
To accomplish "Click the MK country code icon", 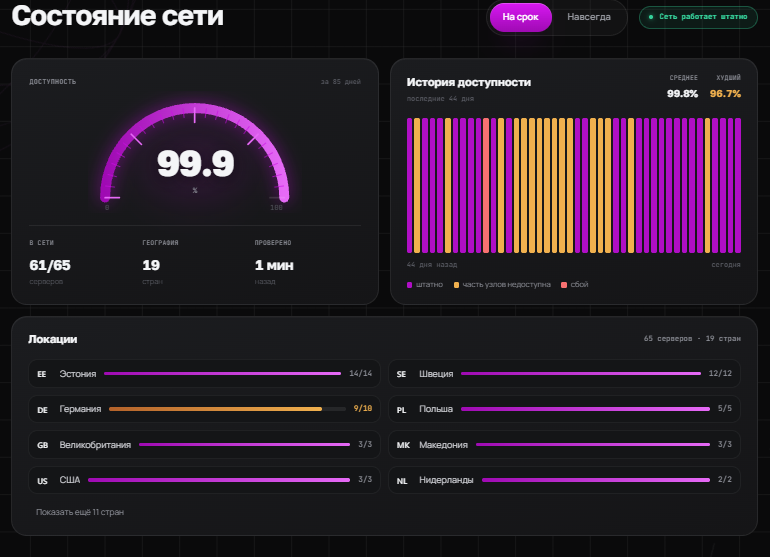I will (x=403, y=445).
